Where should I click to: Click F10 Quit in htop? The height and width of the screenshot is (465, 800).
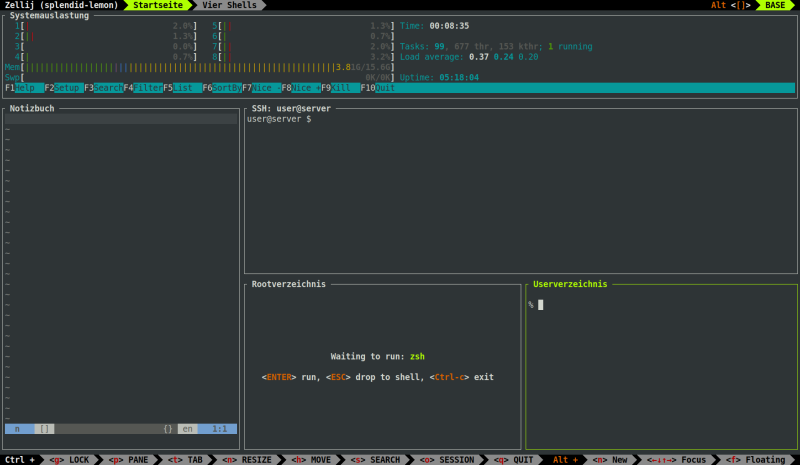[x=383, y=88]
